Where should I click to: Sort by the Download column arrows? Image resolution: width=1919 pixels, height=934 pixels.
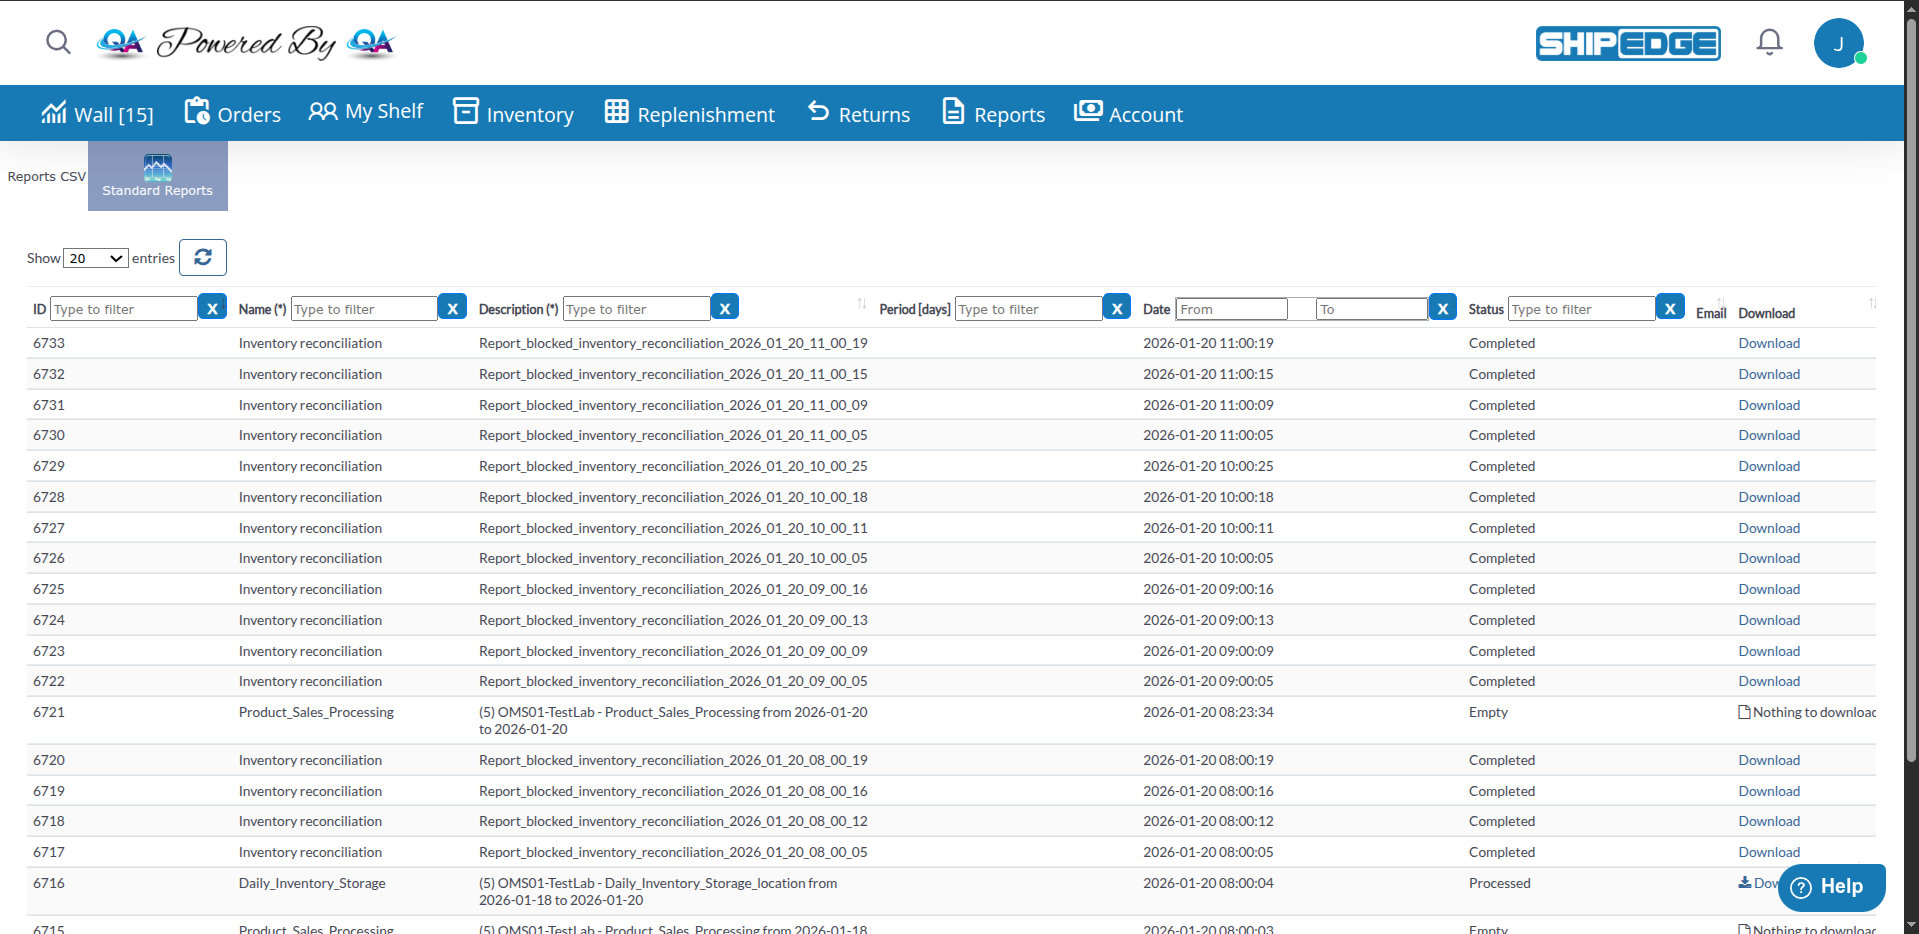click(1871, 304)
